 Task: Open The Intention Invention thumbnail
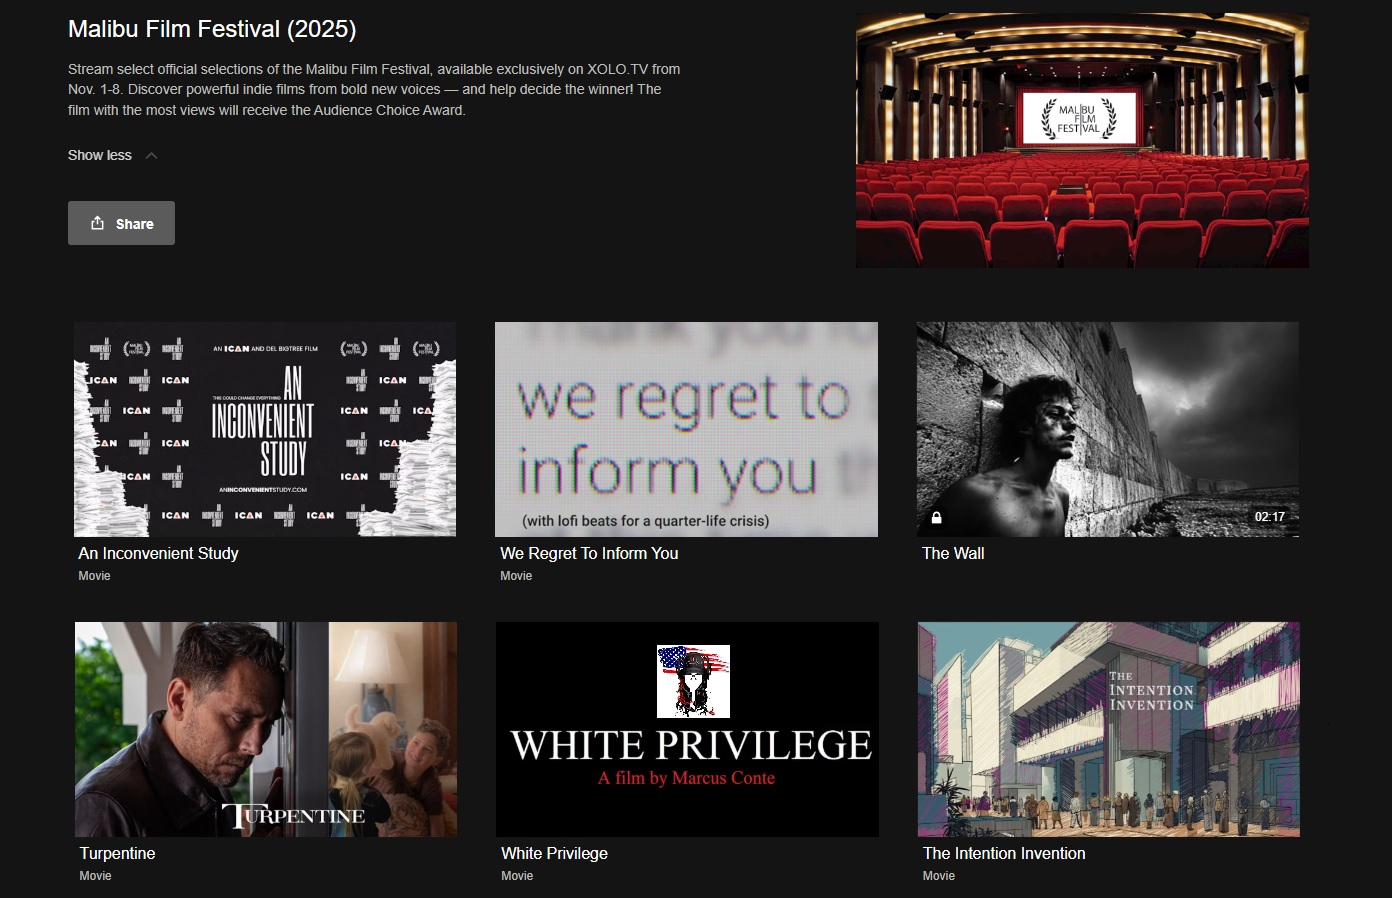pyautogui.click(x=1108, y=729)
